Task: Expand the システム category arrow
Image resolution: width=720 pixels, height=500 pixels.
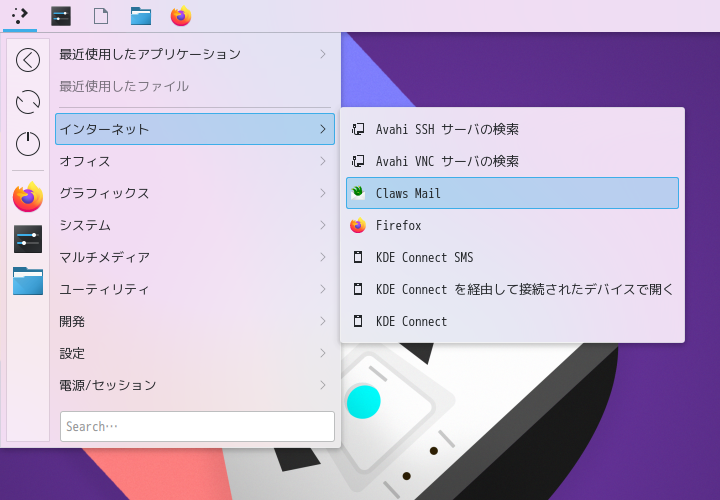Action: pyautogui.click(x=323, y=225)
